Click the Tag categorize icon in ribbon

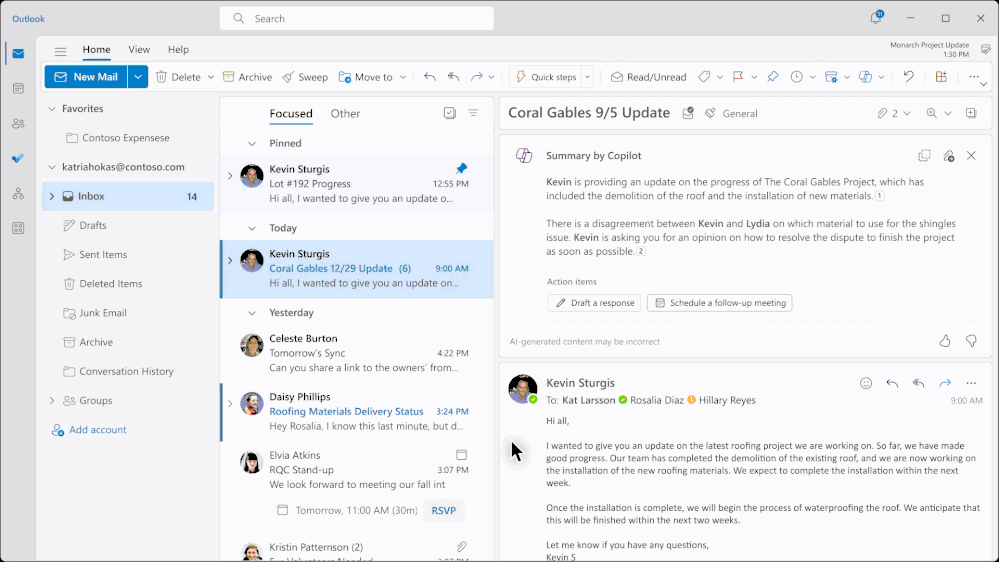[704, 77]
